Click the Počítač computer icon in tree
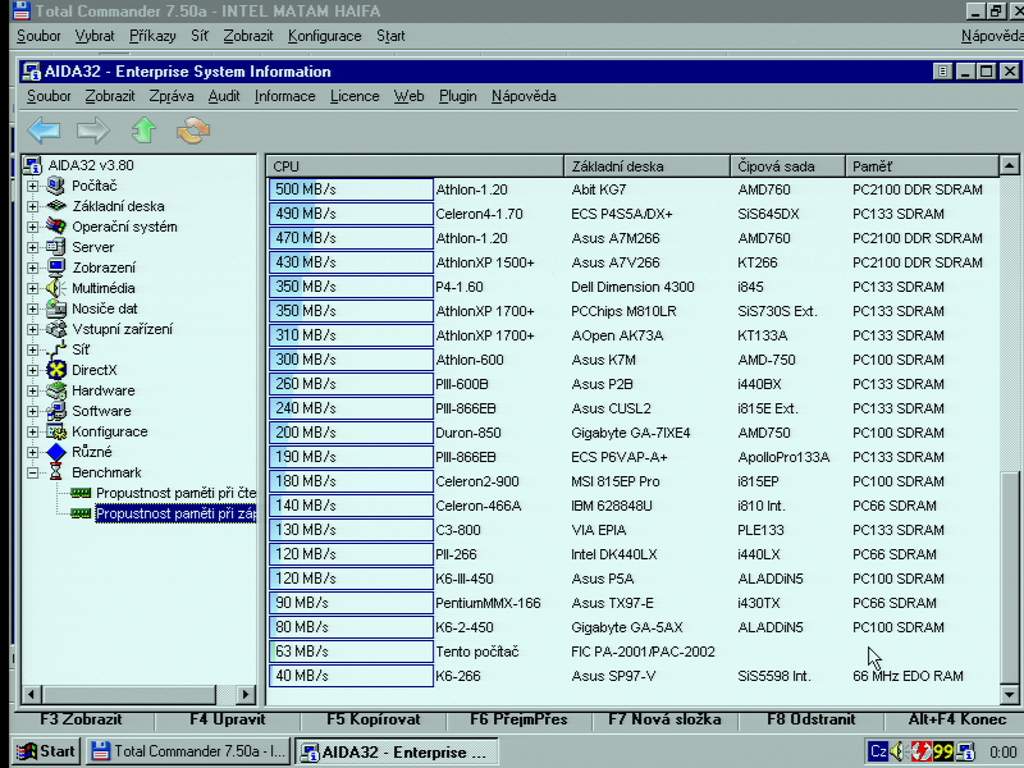Image resolution: width=1024 pixels, height=768 pixels. 56,185
